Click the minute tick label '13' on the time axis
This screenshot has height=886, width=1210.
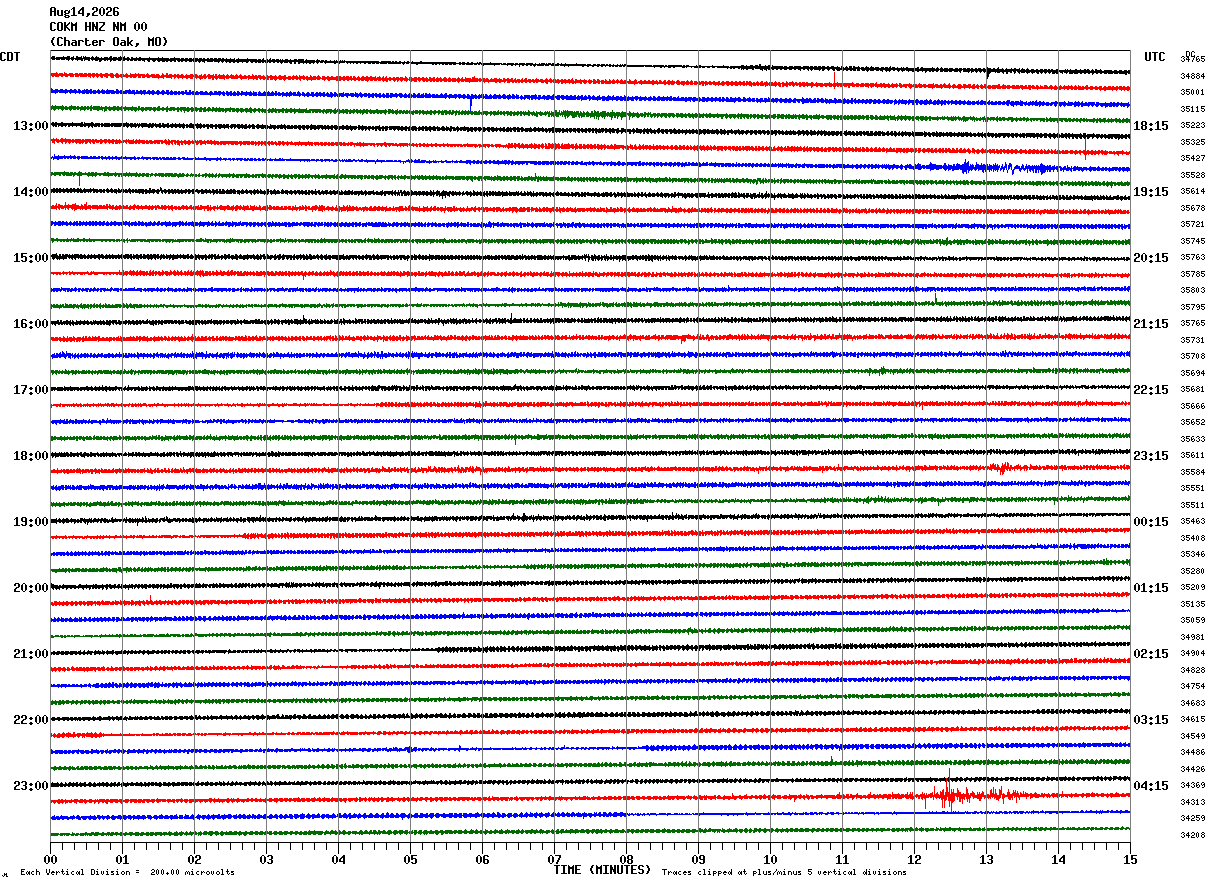986,859
